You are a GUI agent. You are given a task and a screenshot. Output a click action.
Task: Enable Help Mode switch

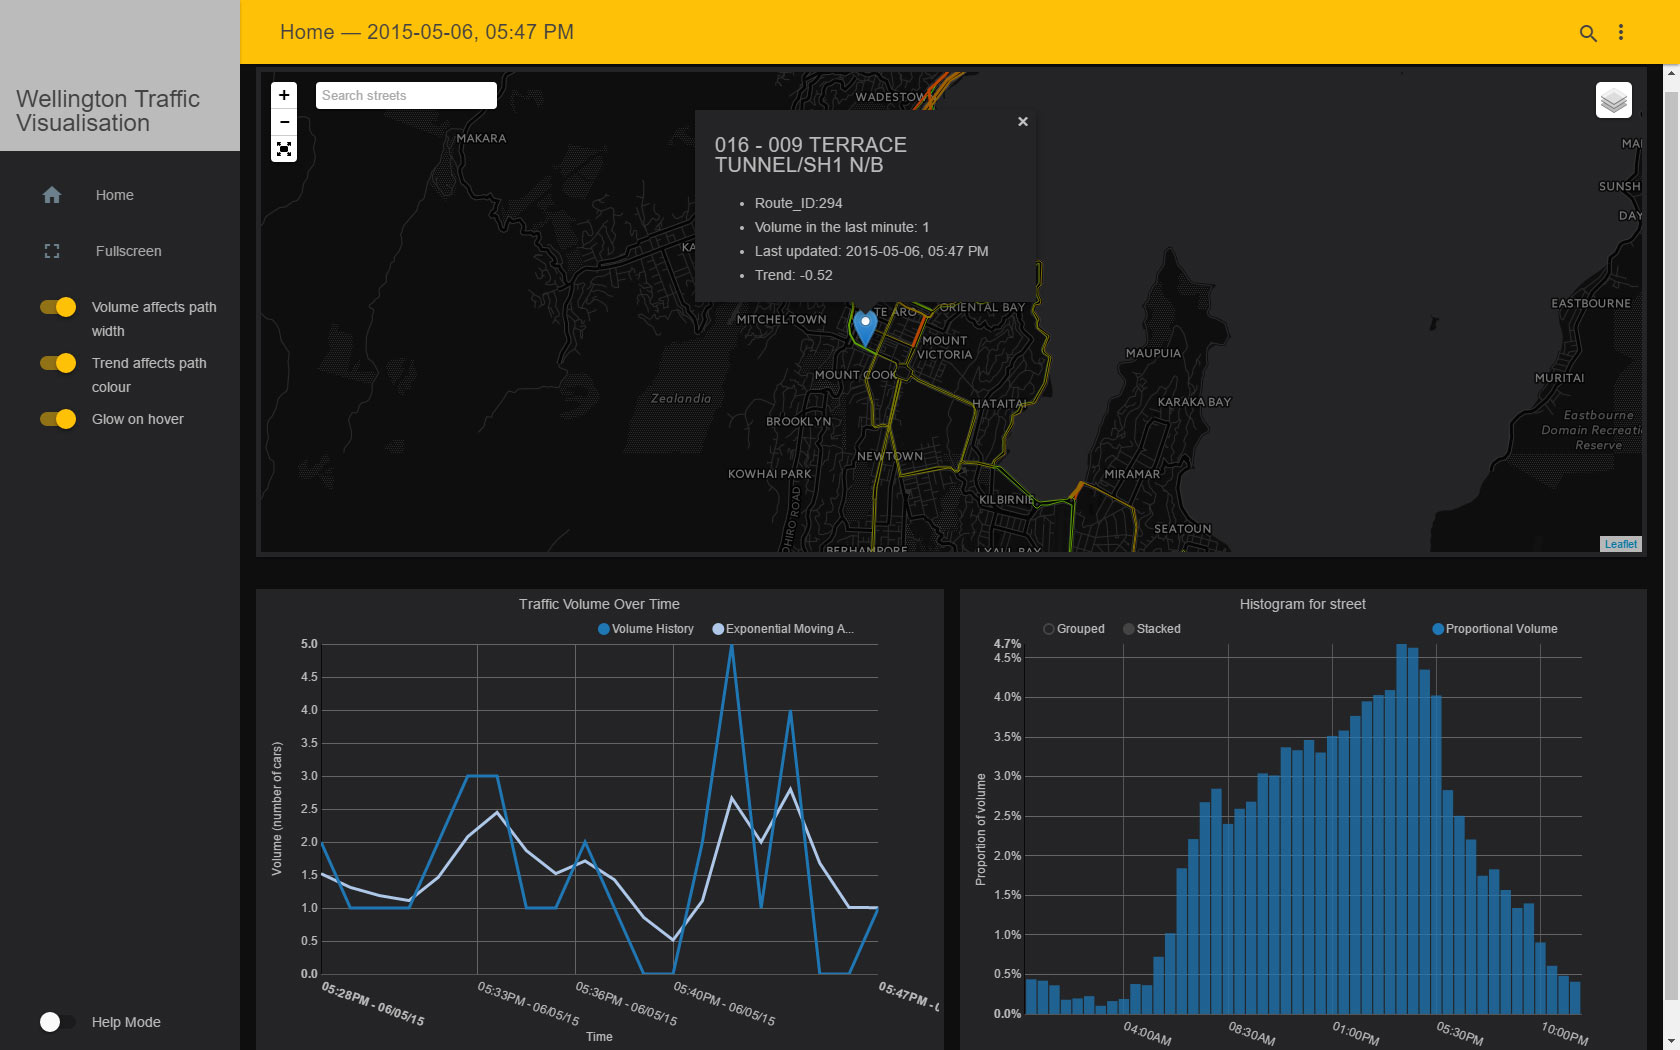58,1022
